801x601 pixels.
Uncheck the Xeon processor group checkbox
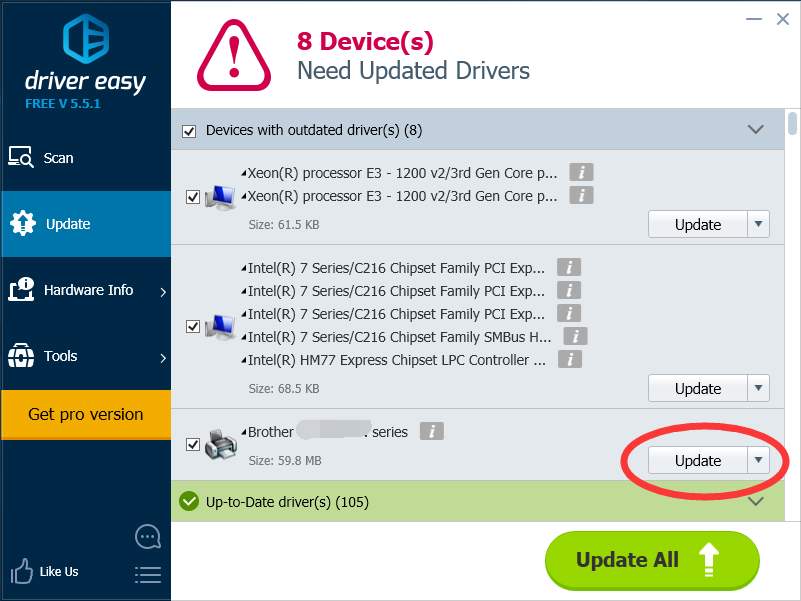pos(193,197)
